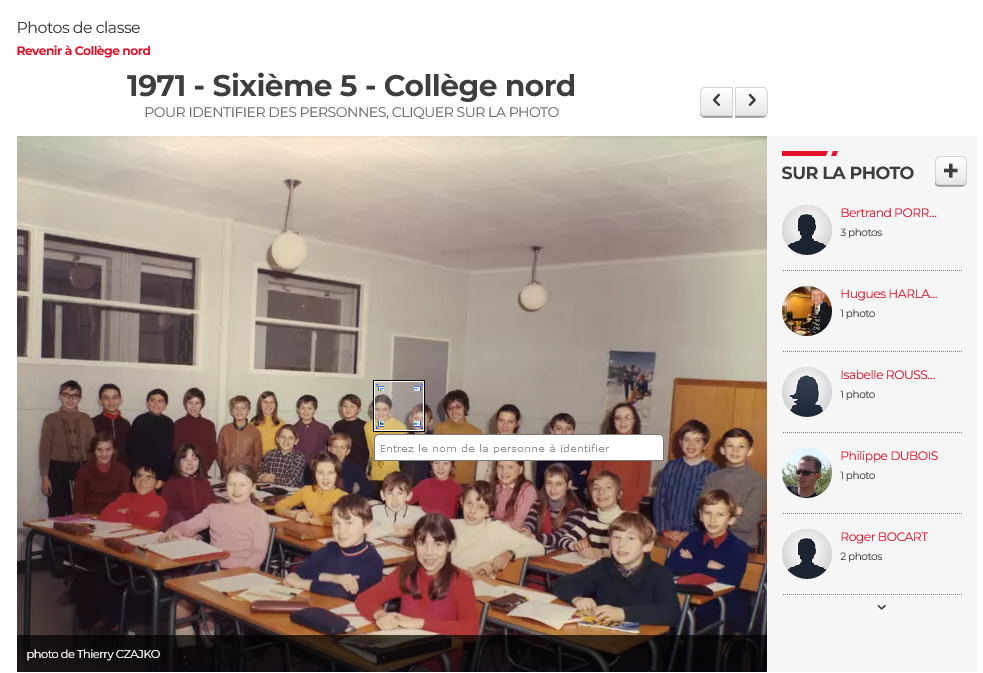Focus the person name input field
The image size is (983, 673).
pyautogui.click(x=518, y=448)
